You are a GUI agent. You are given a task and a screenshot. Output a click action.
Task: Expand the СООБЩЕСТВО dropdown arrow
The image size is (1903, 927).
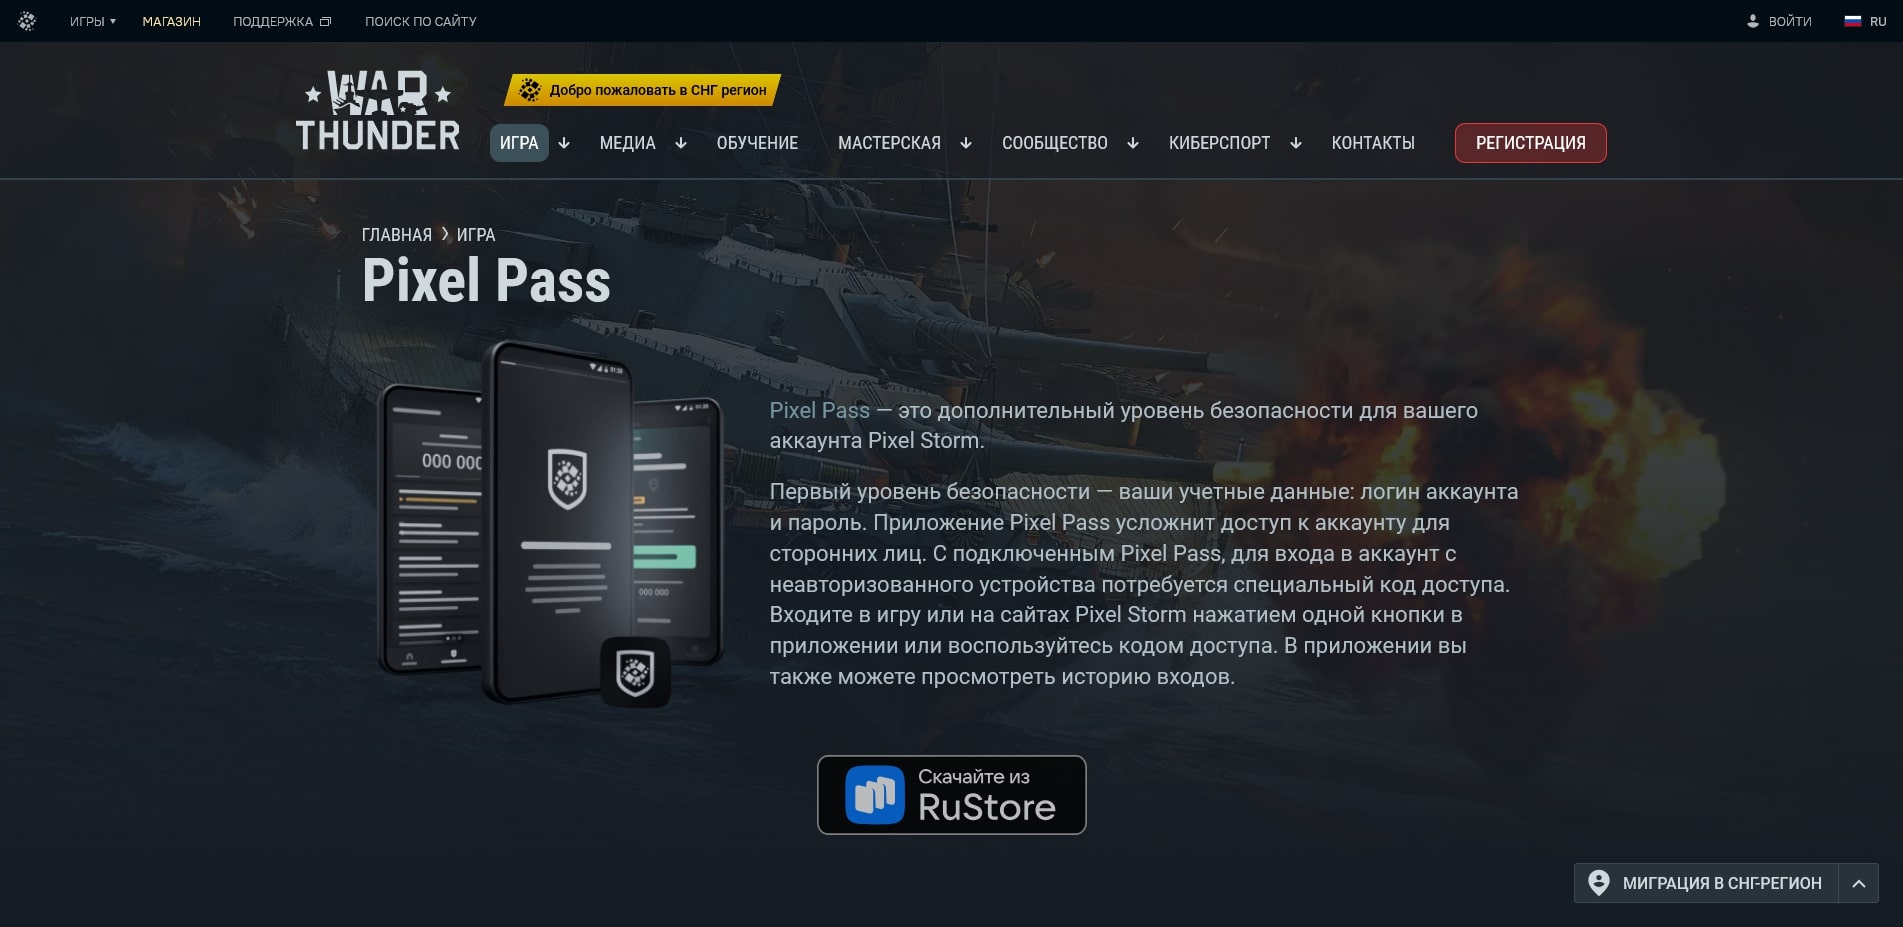(1133, 143)
